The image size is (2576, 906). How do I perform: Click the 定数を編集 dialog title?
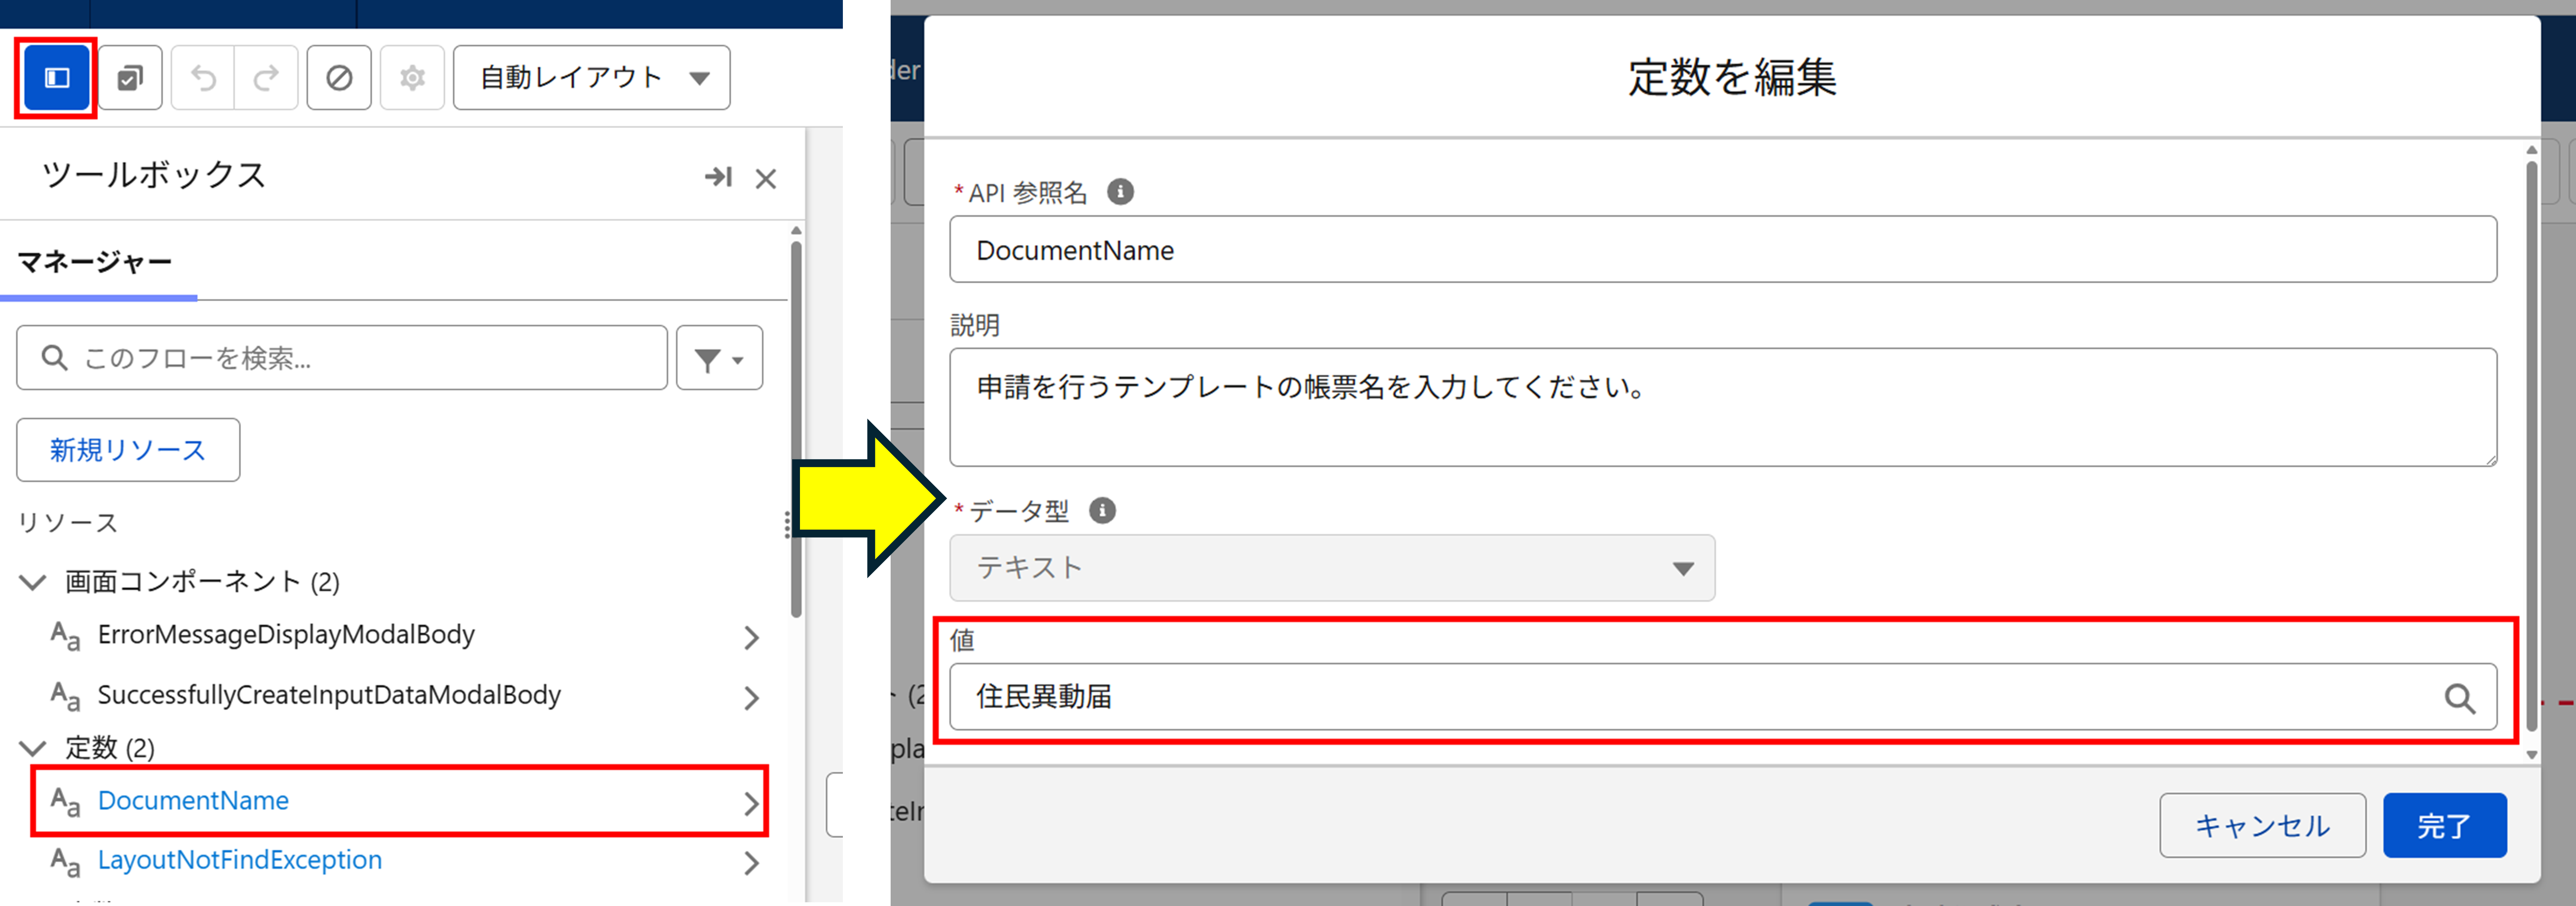click(1732, 78)
